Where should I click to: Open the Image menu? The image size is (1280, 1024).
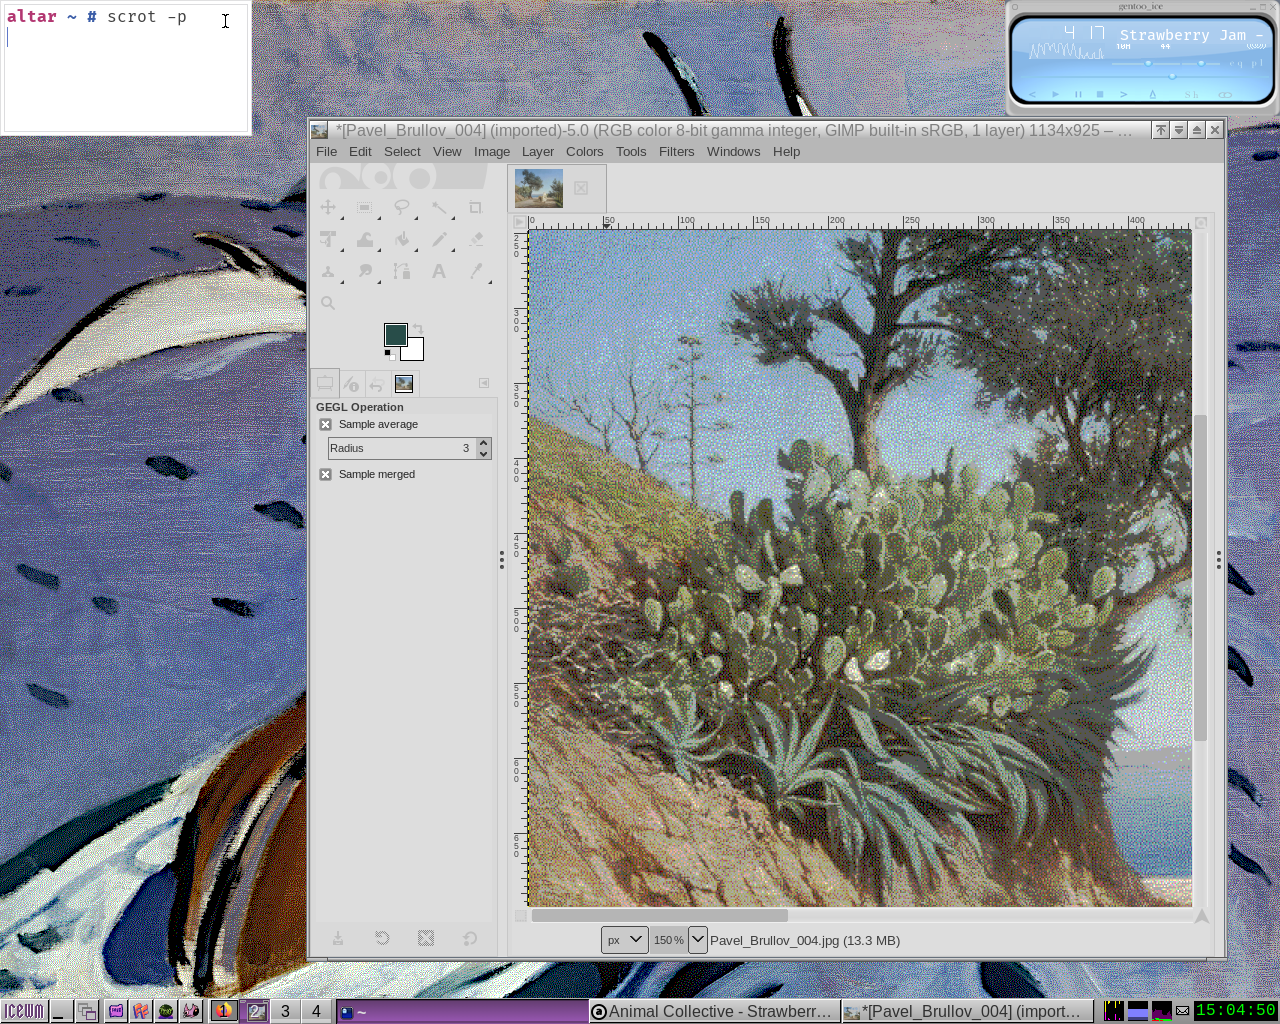coord(492,152)
